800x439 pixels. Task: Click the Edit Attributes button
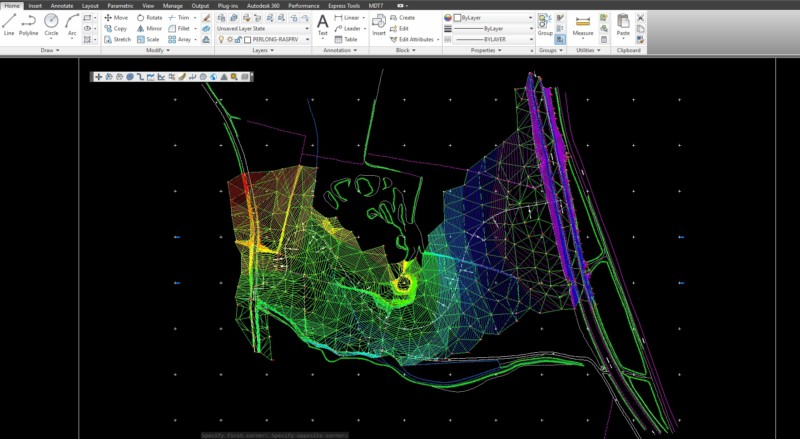(x=413, y=39)
